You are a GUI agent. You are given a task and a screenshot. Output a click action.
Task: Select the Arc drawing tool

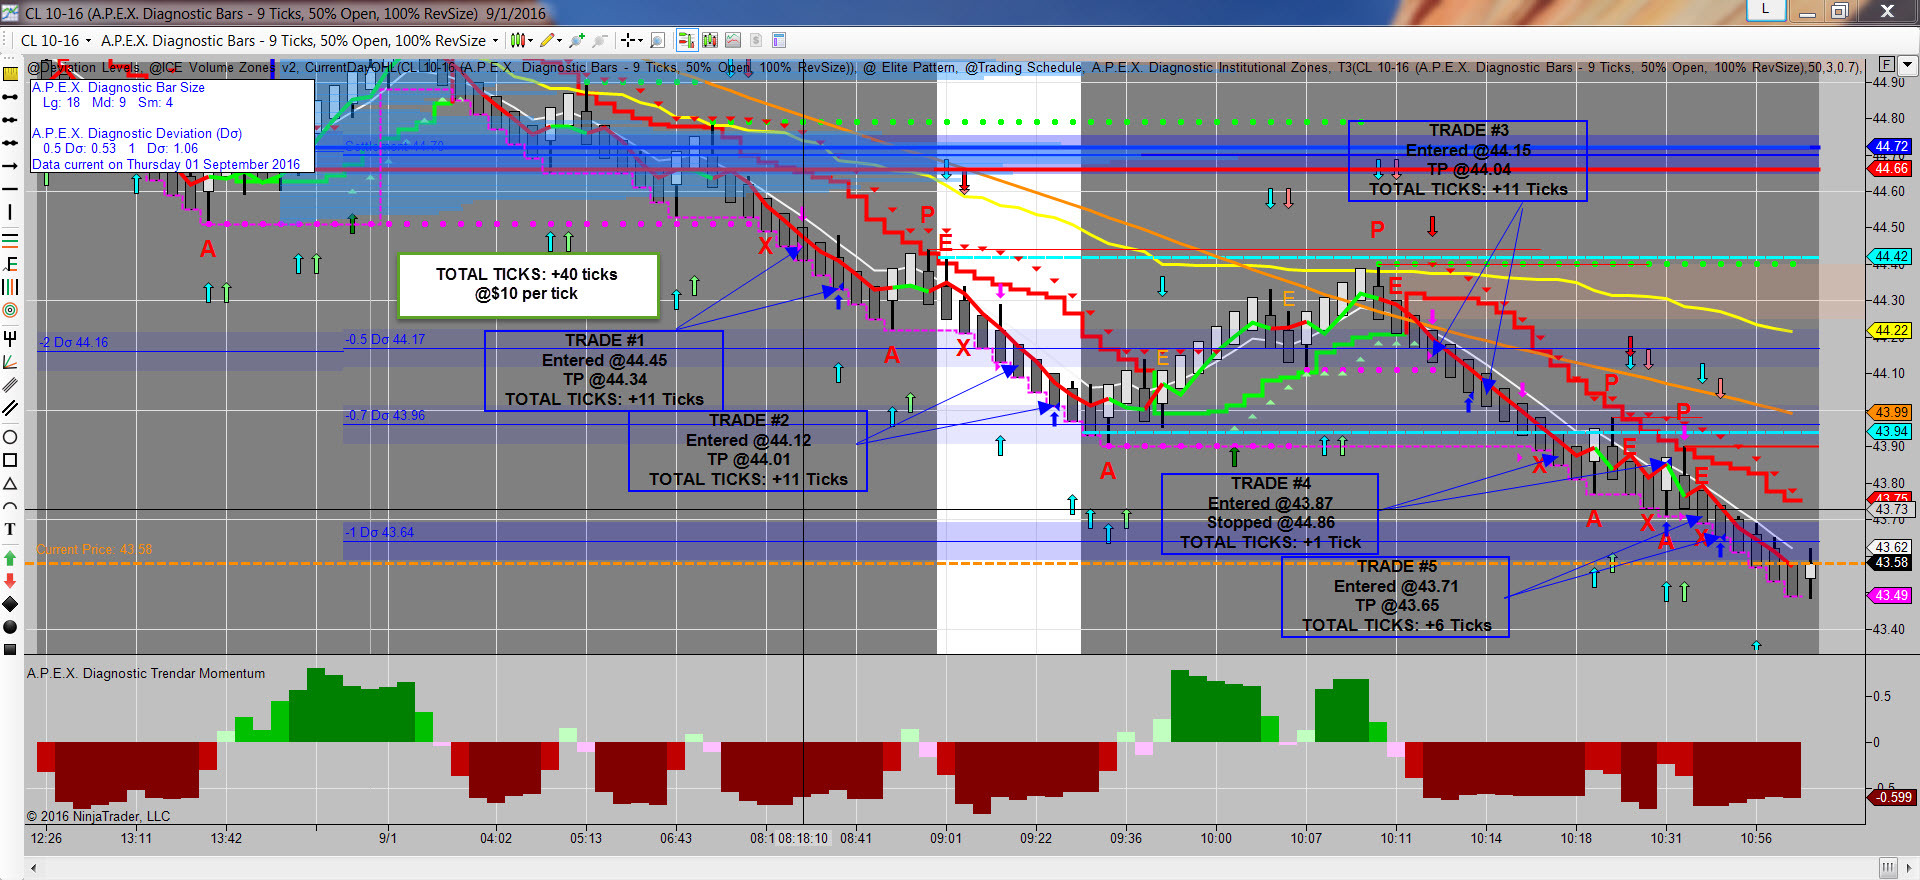tap(10, 506)
